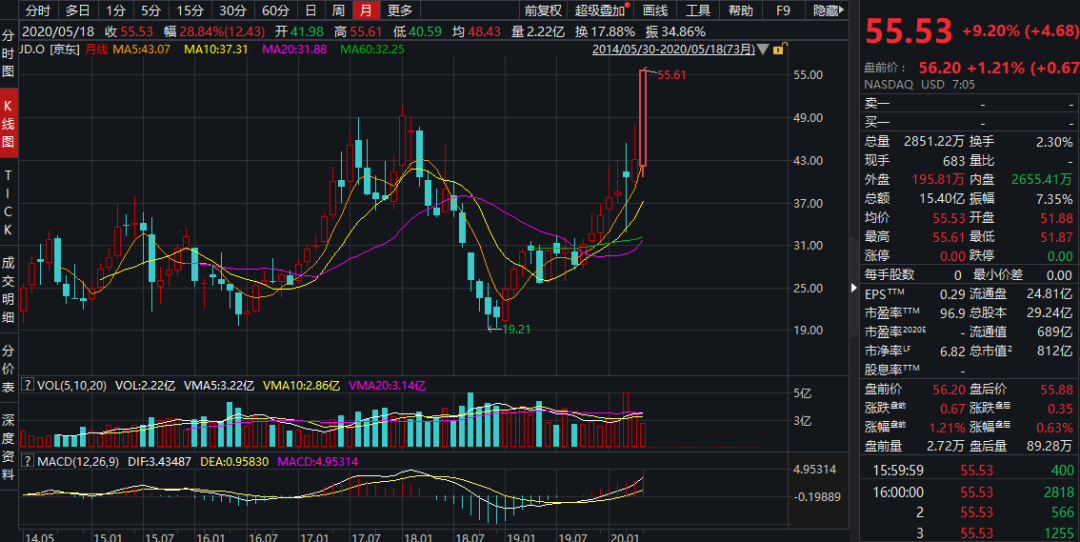Switch to the 周 weekly period tab
This screenshot has height=542, width=1080.
point(340,11)
